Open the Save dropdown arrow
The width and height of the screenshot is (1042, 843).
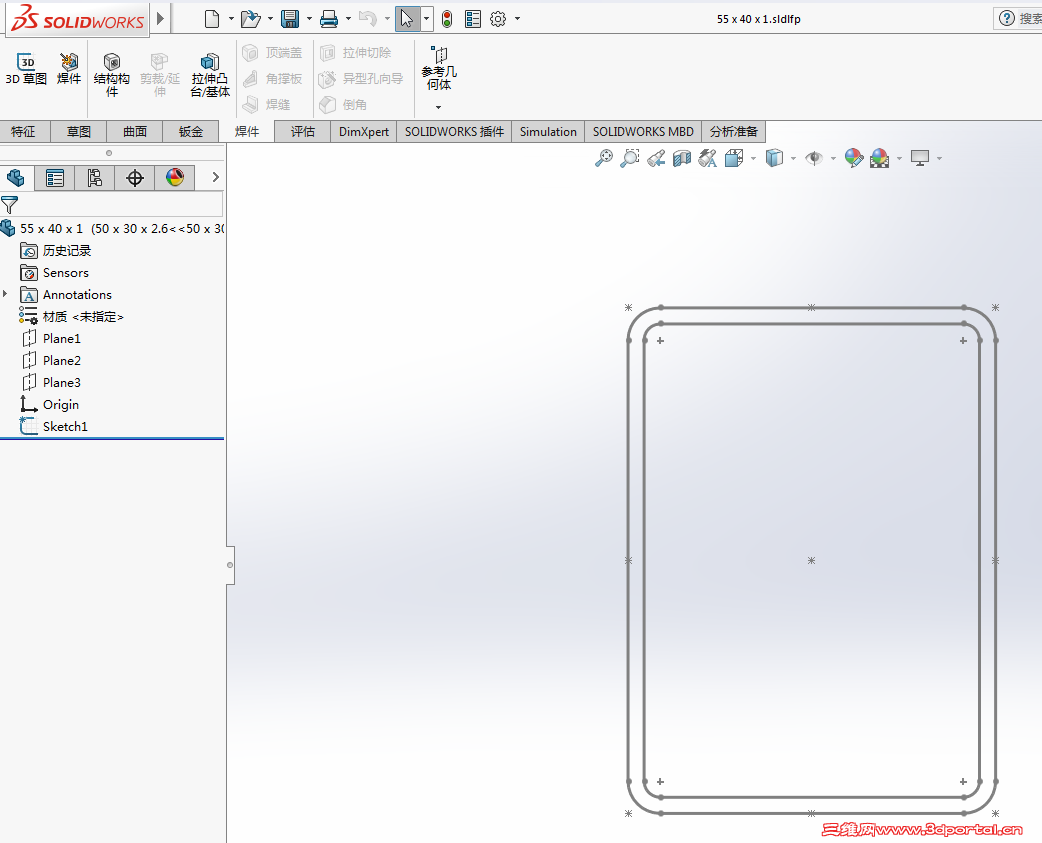click(309, 19)
